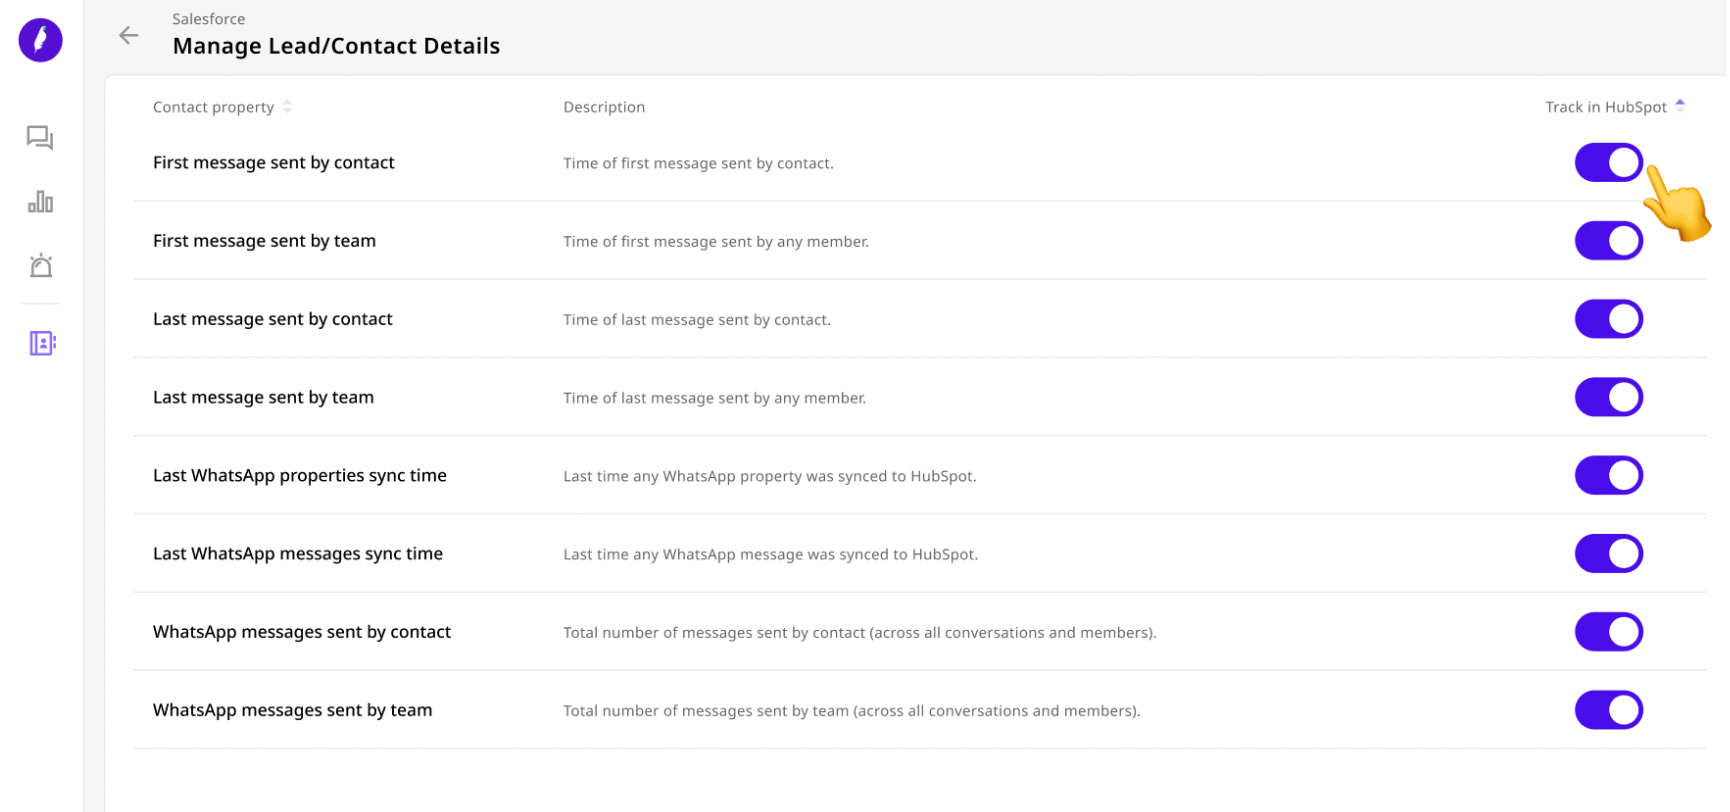Switch off Last message sent by team

click(x=1609, y=397)
